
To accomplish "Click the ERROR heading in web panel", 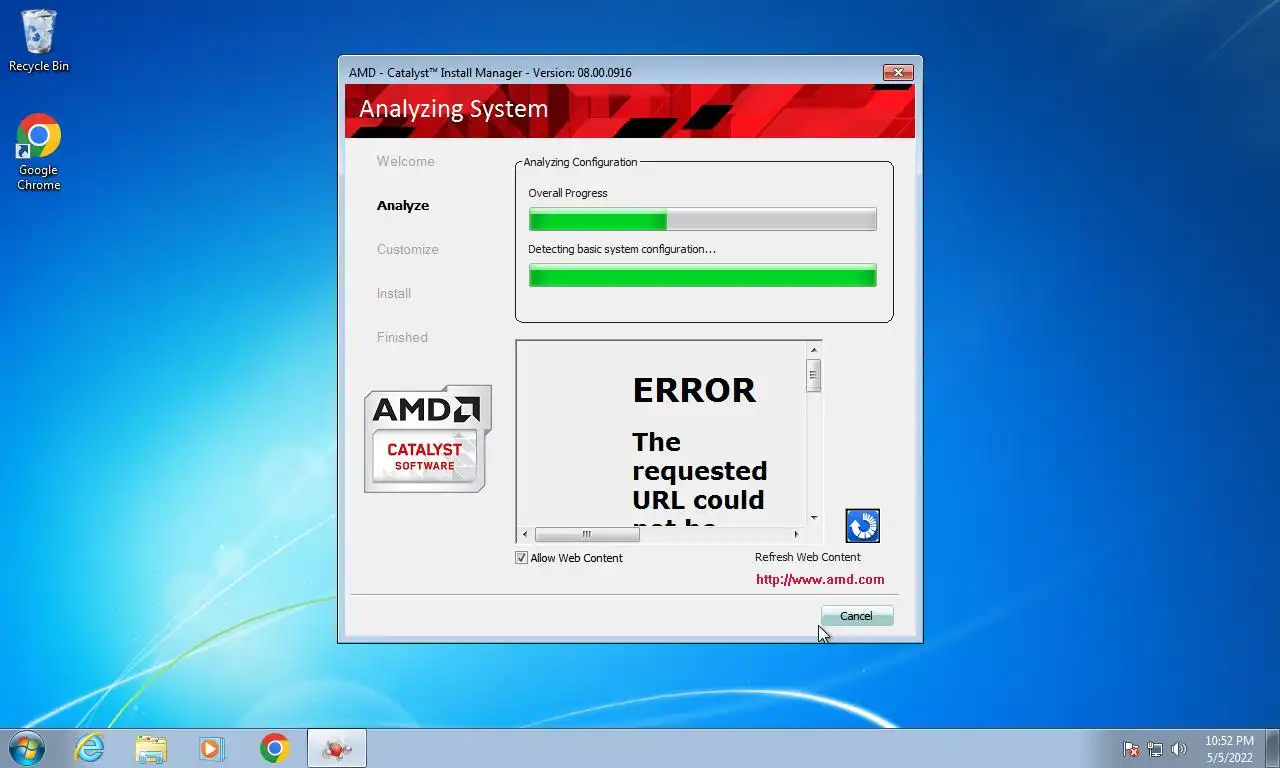I will (694, 390).
